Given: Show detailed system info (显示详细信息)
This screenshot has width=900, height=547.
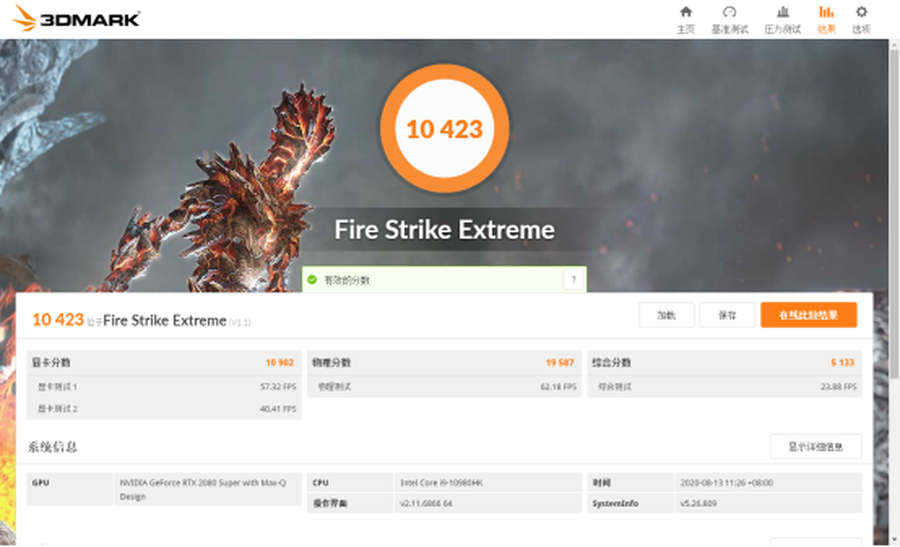Looking at the screenshot, I should tap(815, 446).
